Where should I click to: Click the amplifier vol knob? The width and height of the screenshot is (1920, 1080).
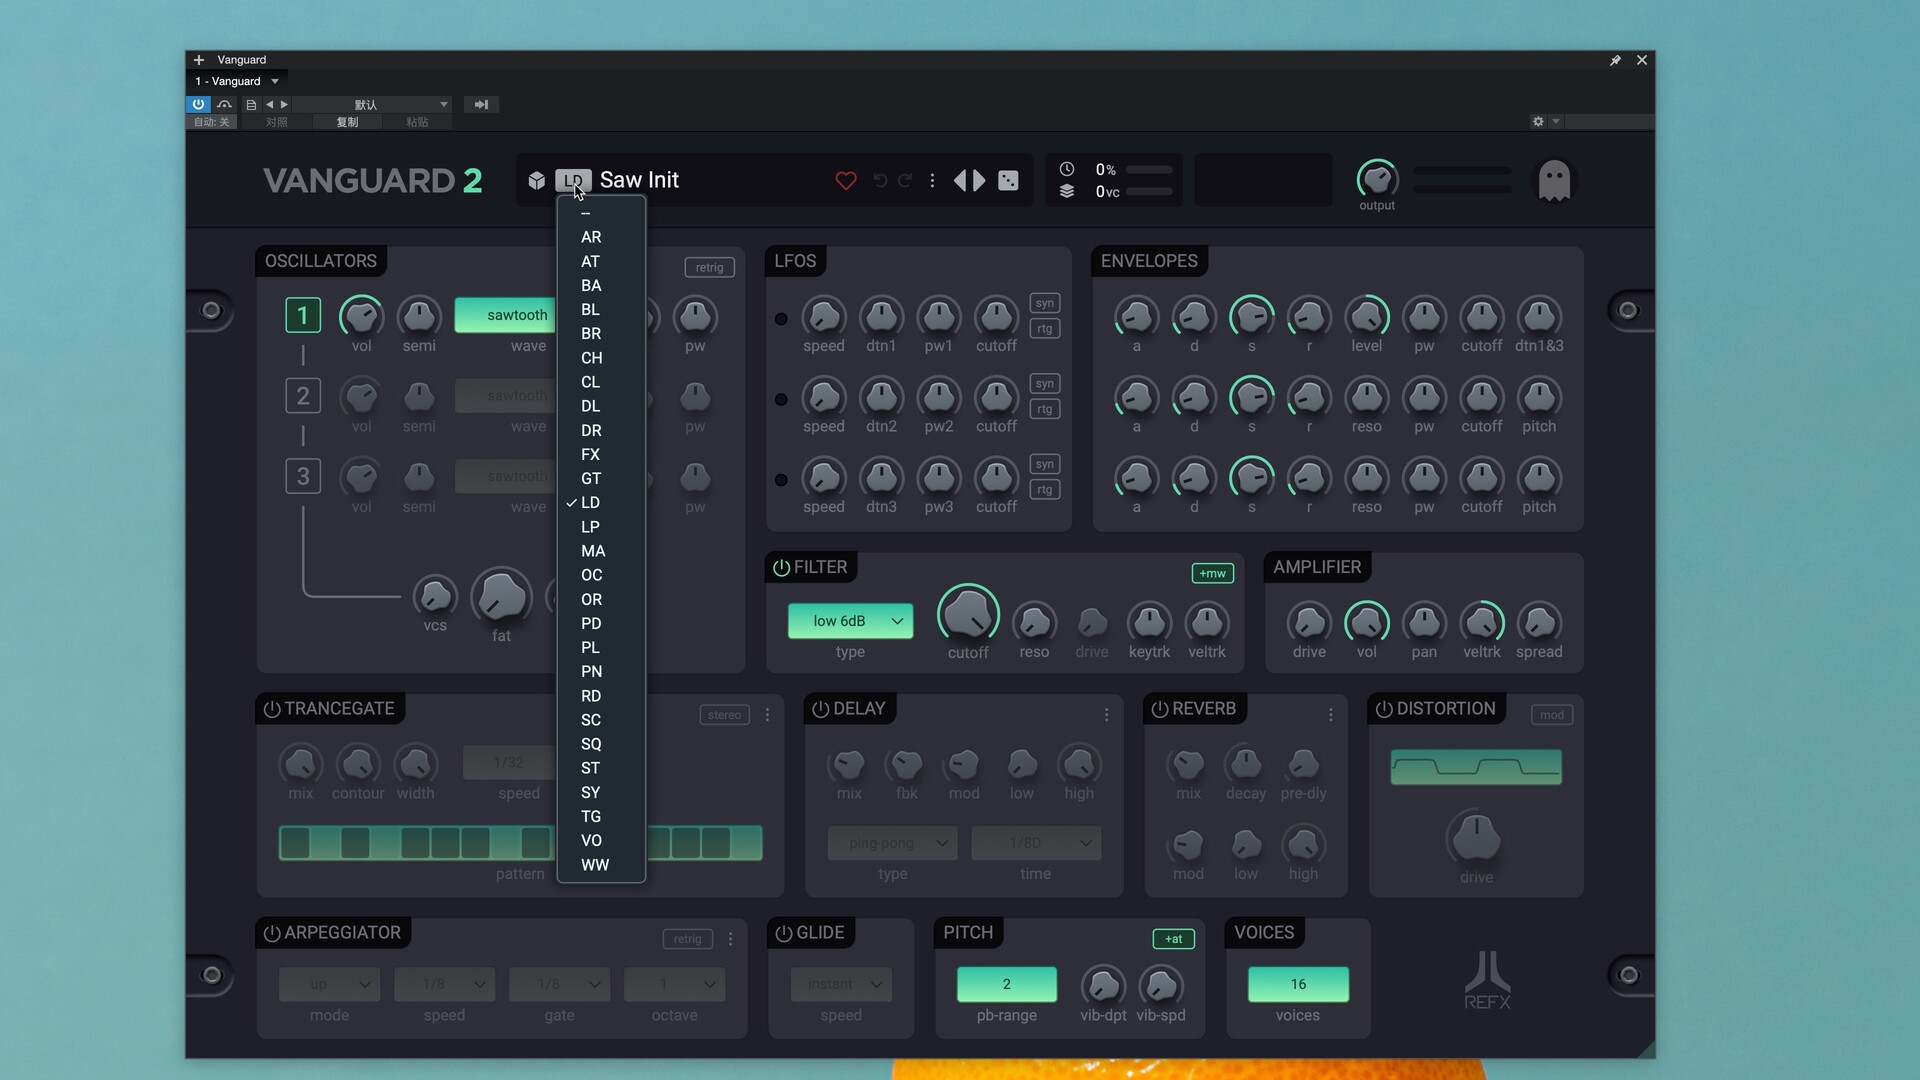[1366, 622]
